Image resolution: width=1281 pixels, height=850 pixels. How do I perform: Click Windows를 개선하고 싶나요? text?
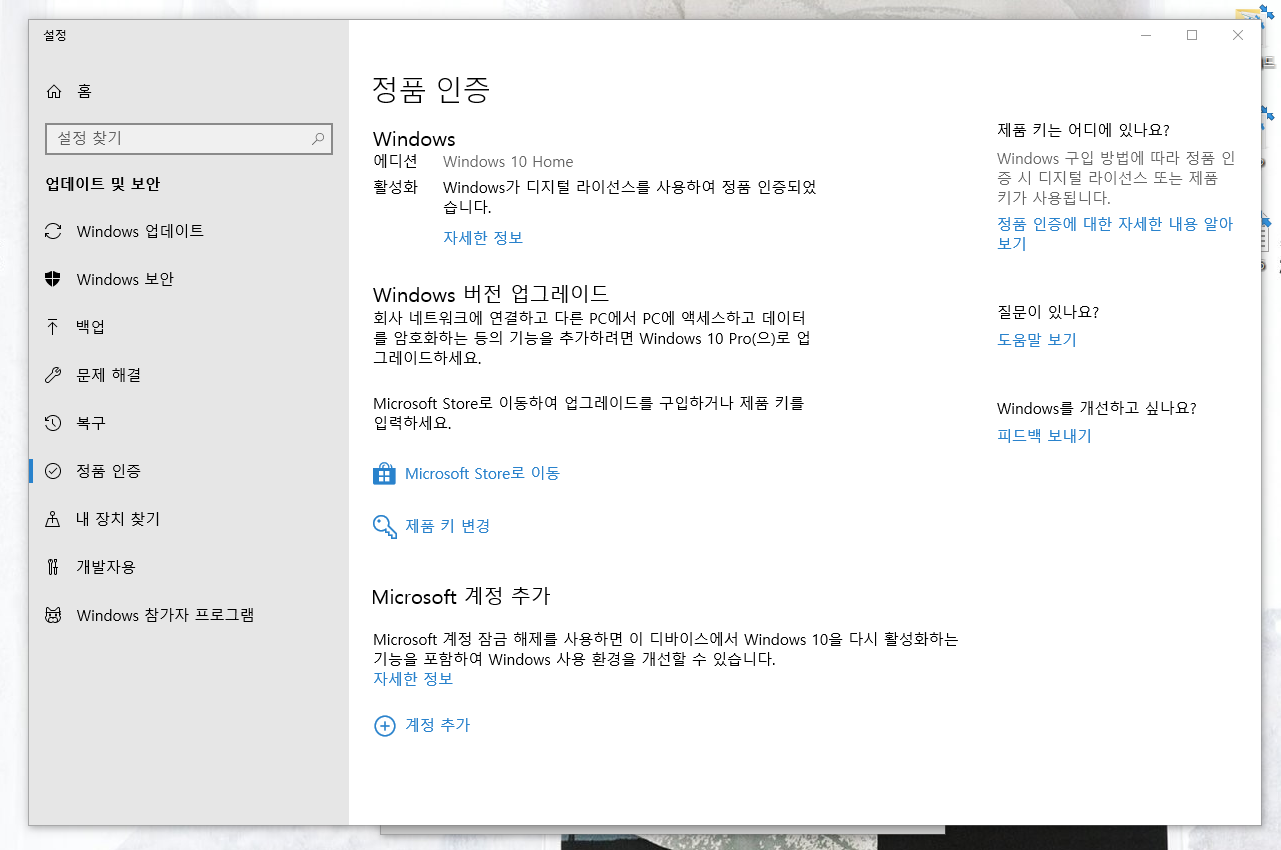click(x=1097, y=408)
